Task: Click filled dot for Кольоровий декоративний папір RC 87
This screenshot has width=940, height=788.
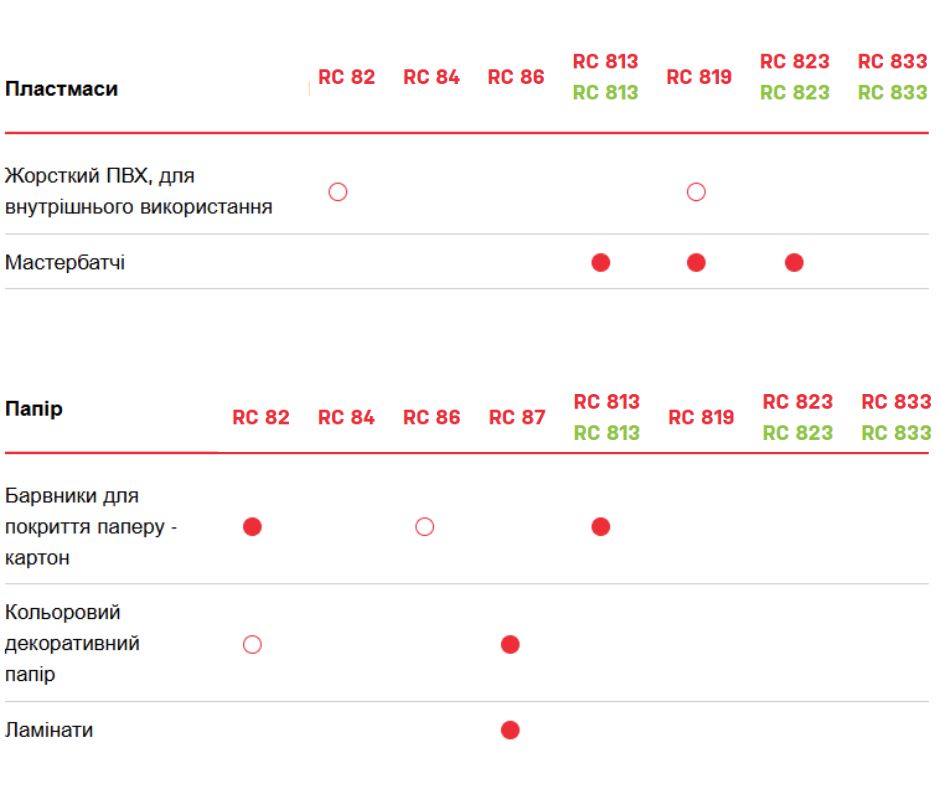Action: (x=510, y=645)
